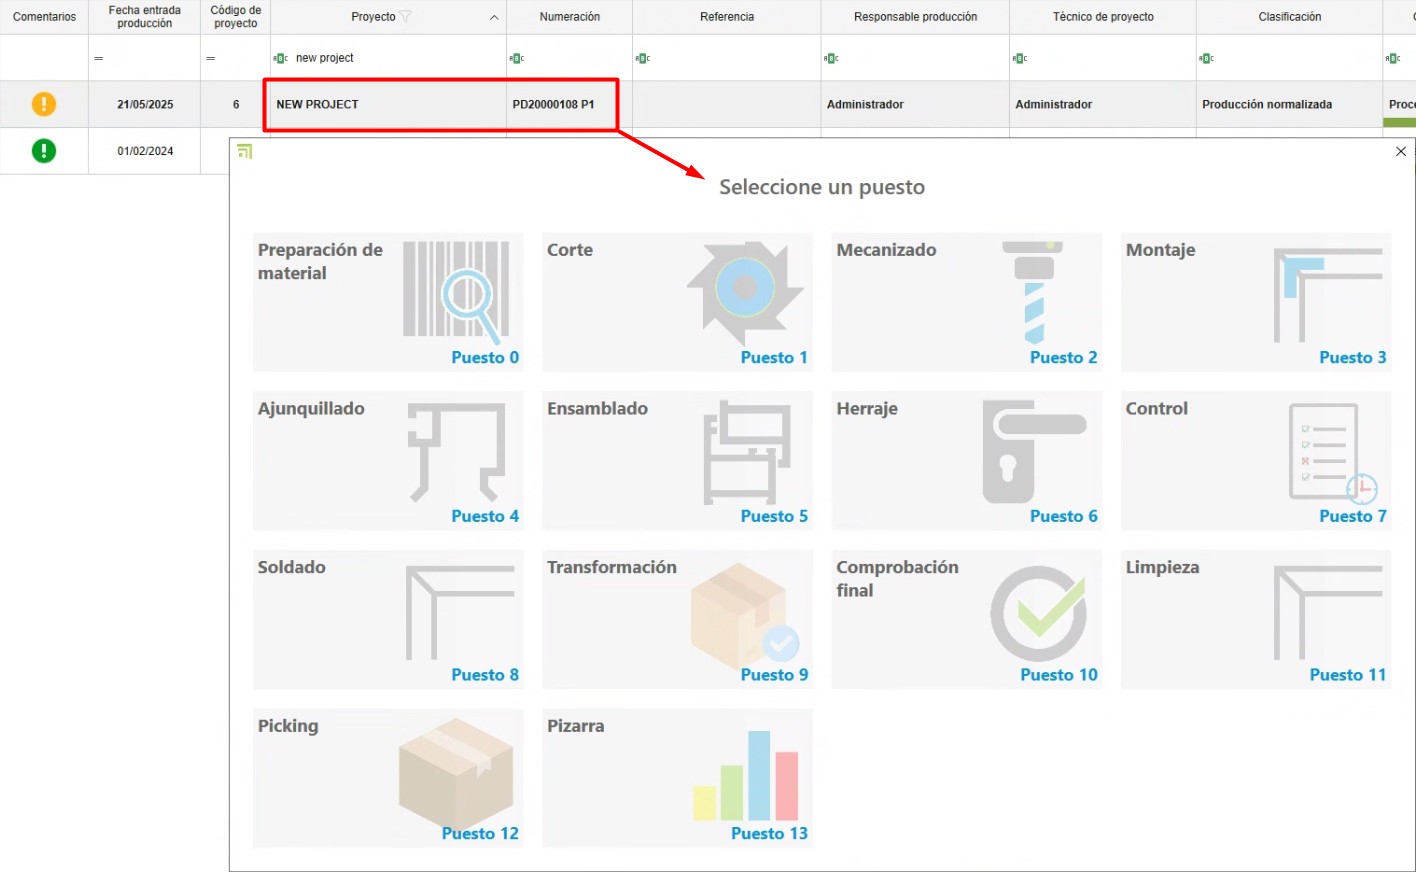Open Numeración filter operator selector
Image resolution: width=1416 pixels, height=872 pixels.
[517, 58]
